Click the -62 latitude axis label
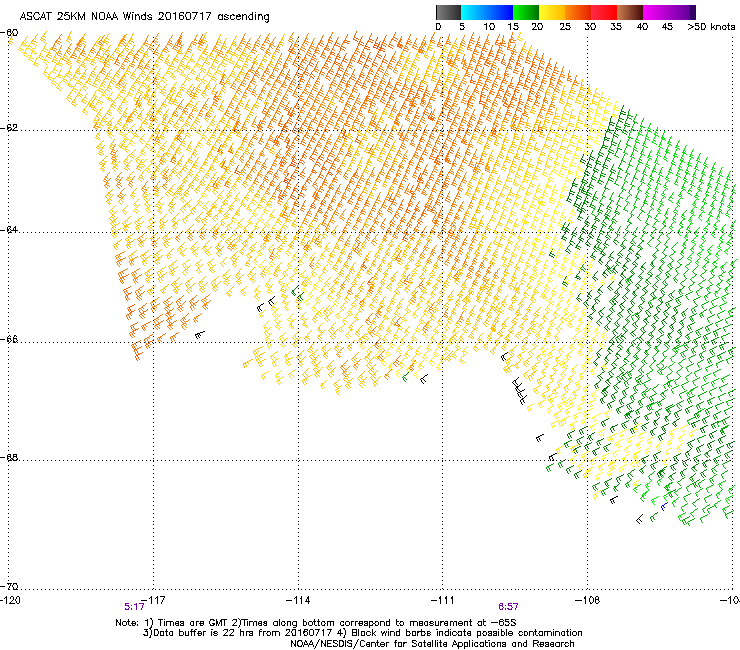This screenshot has height=650, width=740. click(9, 128)
